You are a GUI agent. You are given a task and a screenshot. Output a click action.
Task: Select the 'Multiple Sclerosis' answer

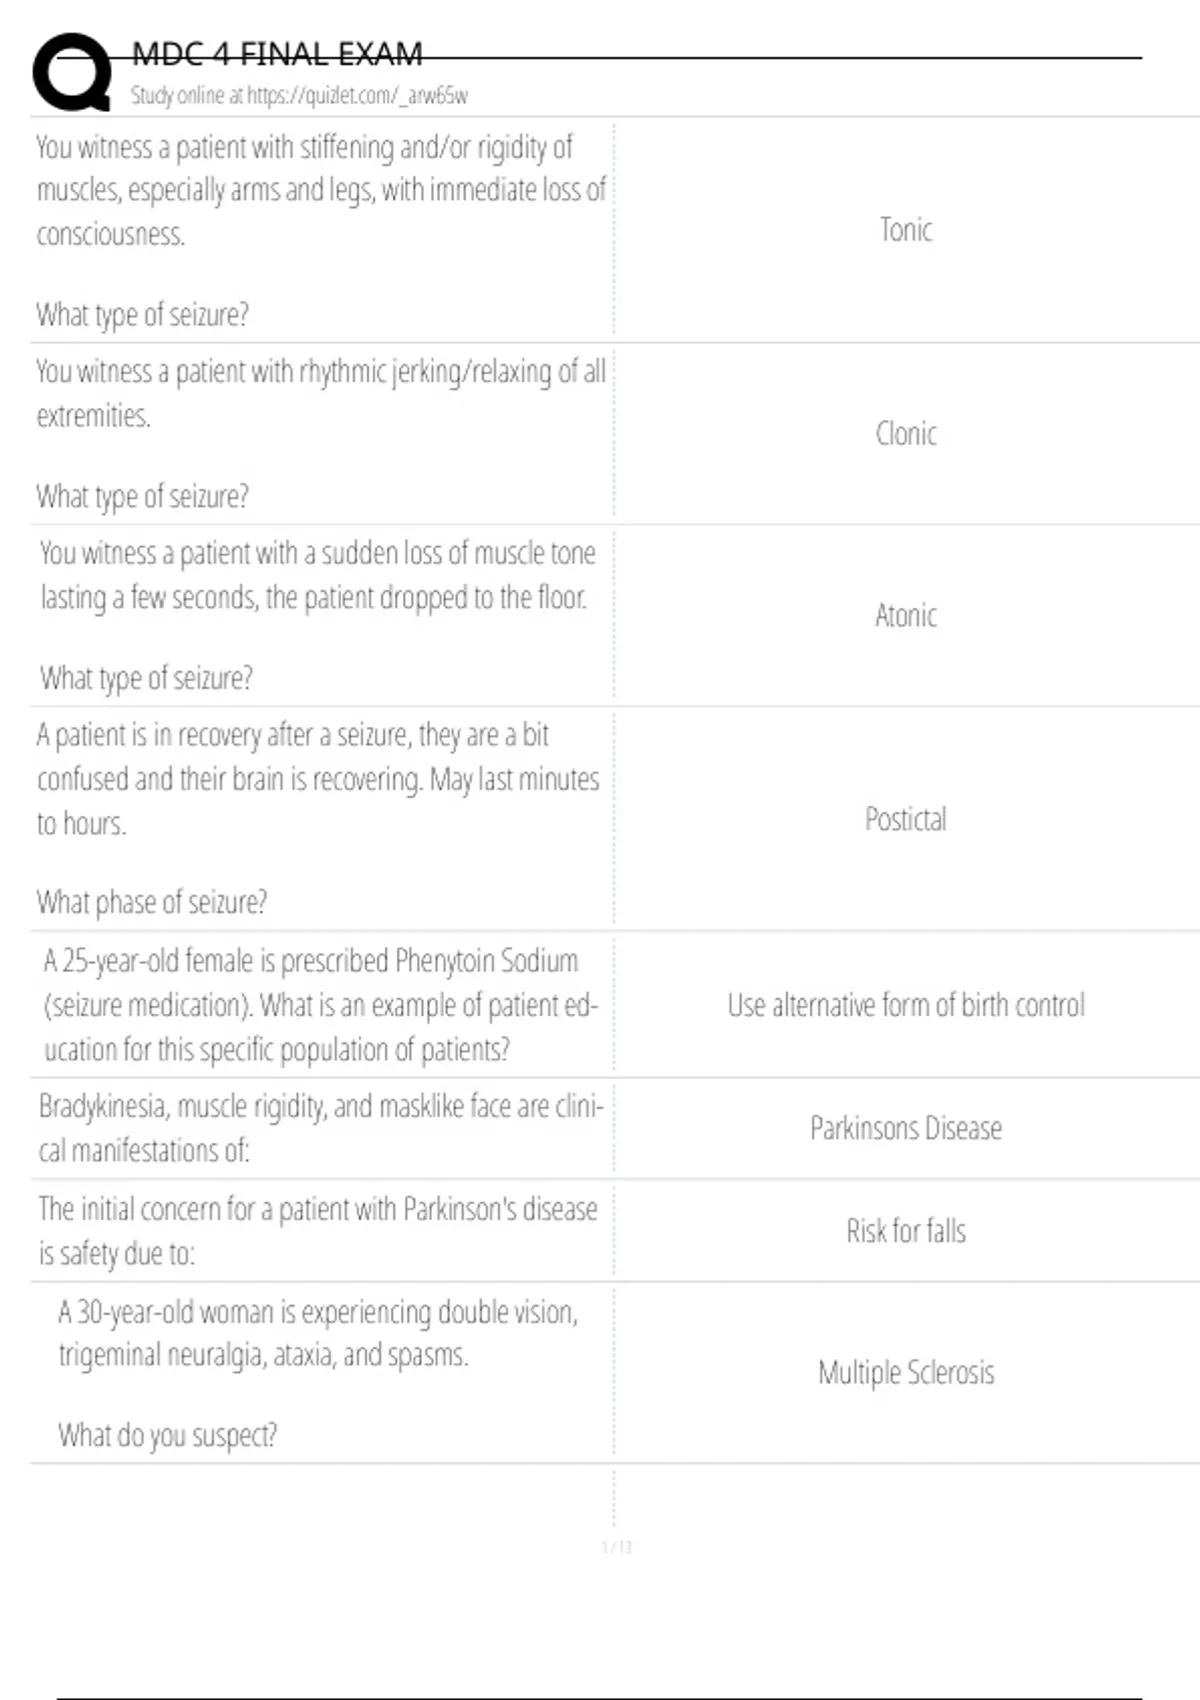906,1373
